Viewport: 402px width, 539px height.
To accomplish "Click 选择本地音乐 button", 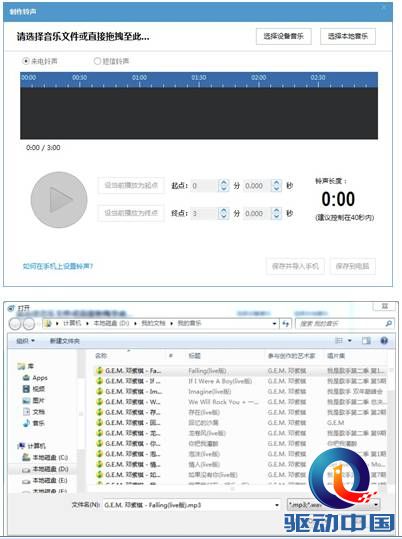I will pyautogui.click(x=348, y=36).
